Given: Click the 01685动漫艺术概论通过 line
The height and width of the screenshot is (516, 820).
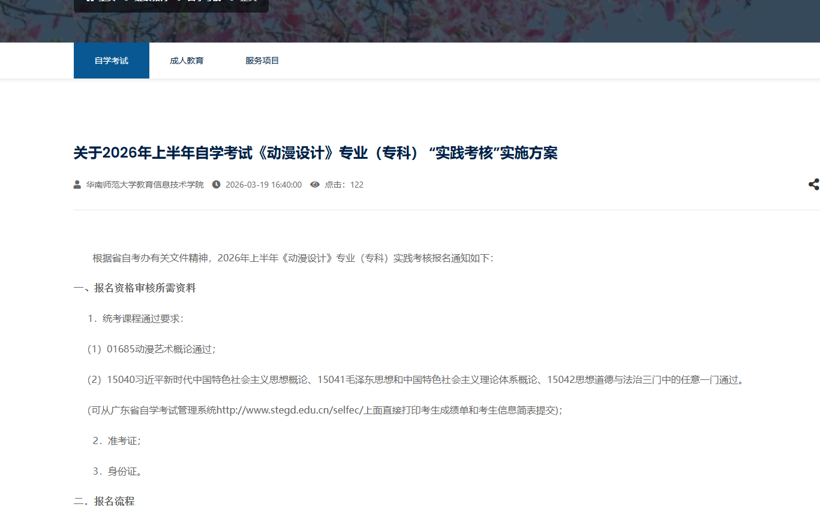Looking at the screenshot, I should click(x=151, y=349).
